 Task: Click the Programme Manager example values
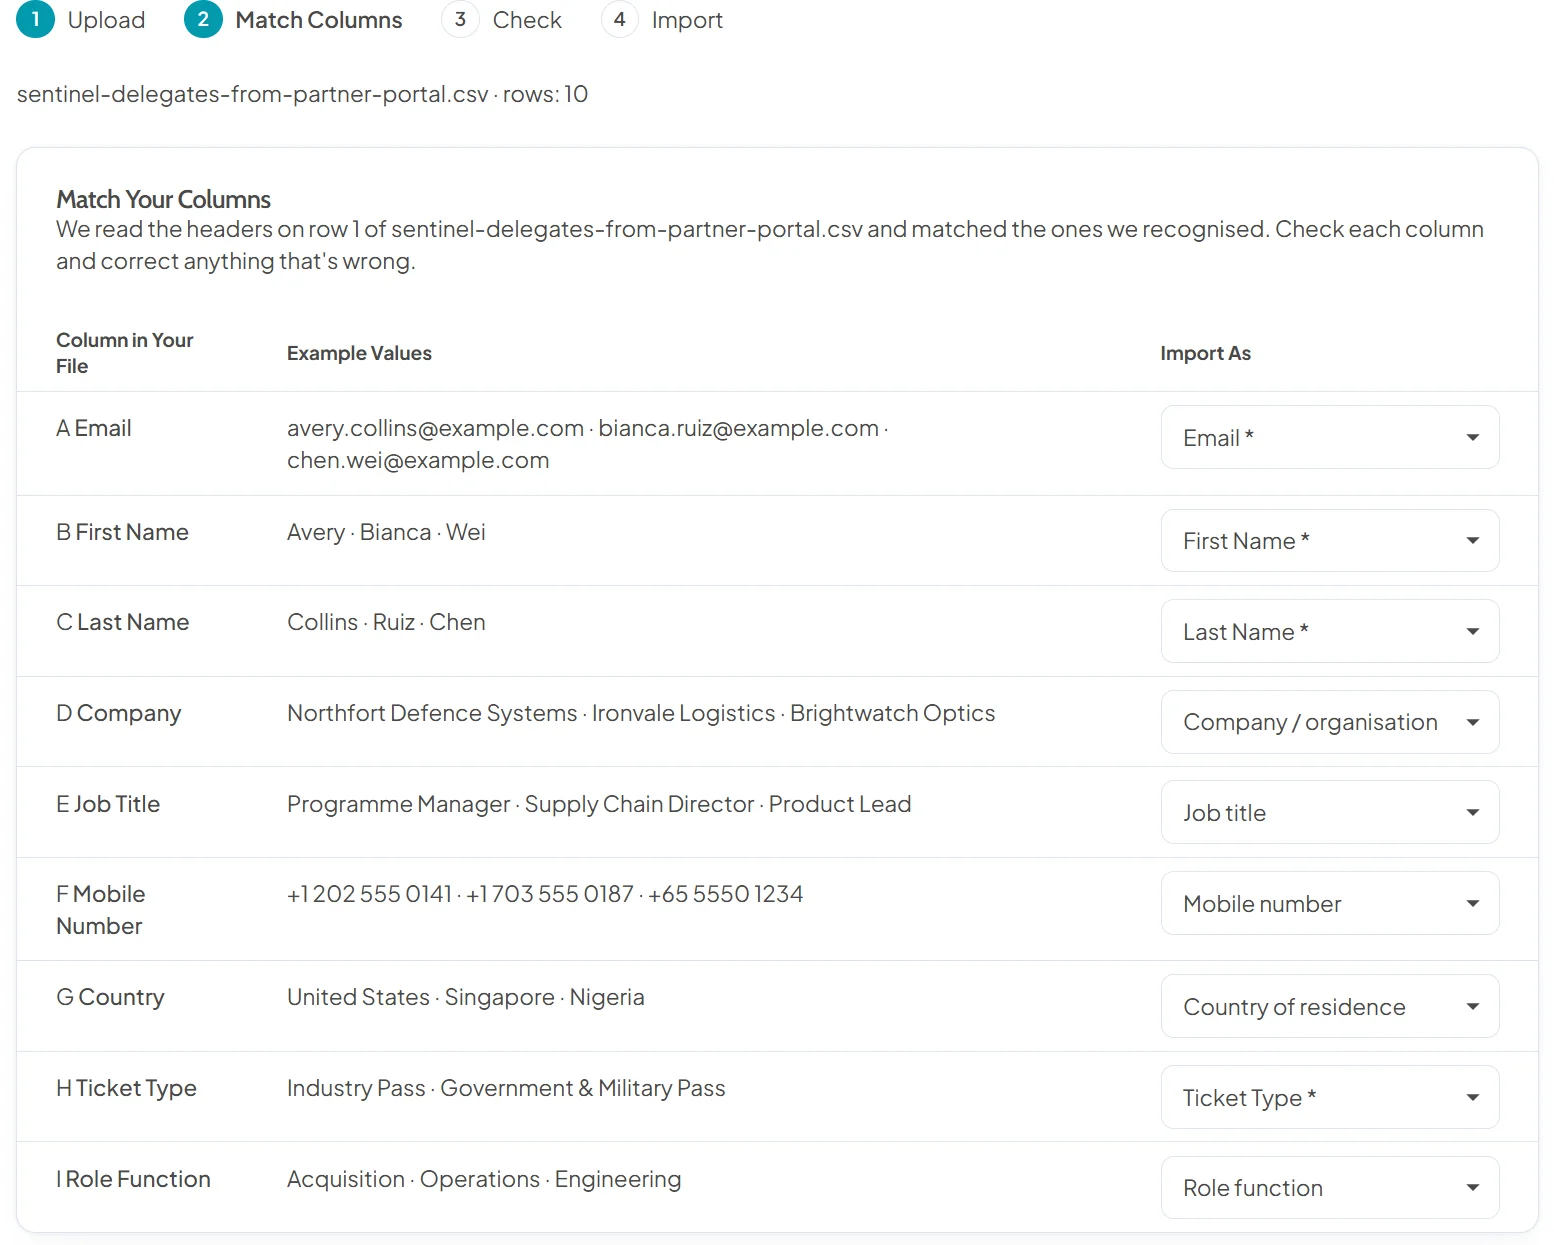click(x=599, y=804)
